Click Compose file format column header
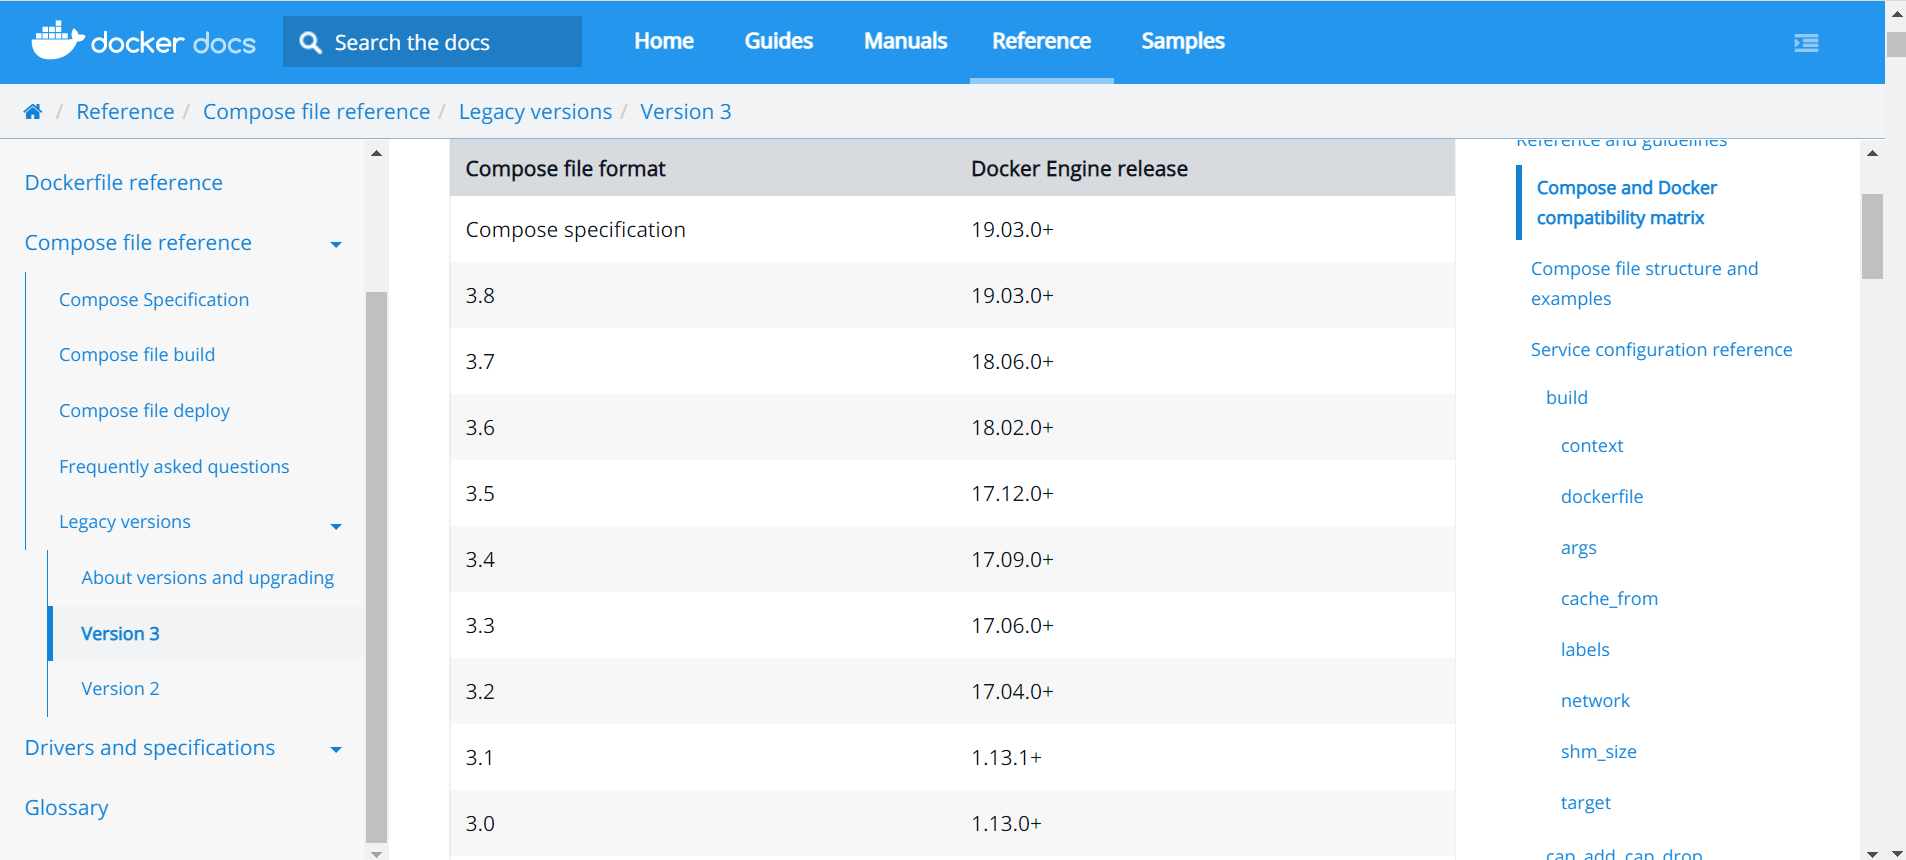The image size is (1906, 860). pyautogui.click(x=565, y=168)
